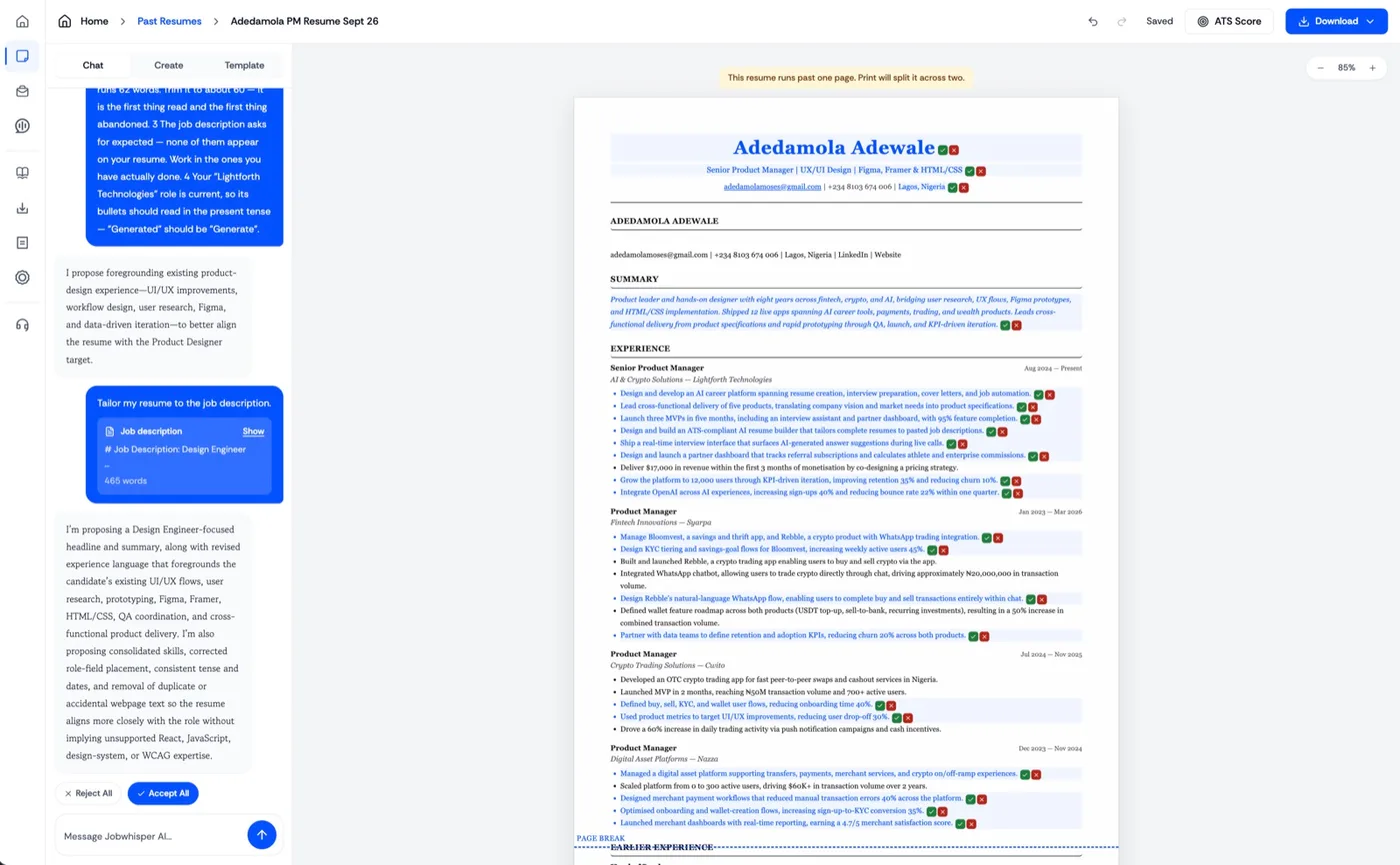The height and width of the screenshot is (865, 1400).
Task: Reject the 'Manage Bloomvest' bullet suggestion
Action: click(998, 538)
